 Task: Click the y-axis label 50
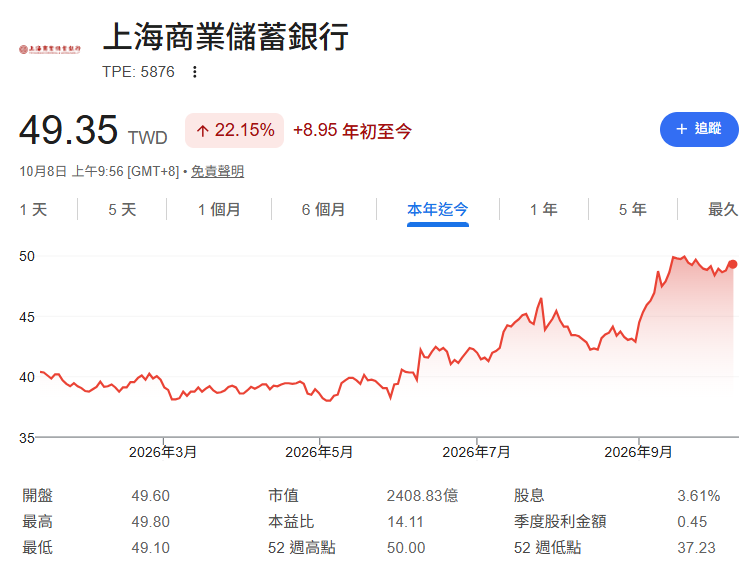[27, 257]
